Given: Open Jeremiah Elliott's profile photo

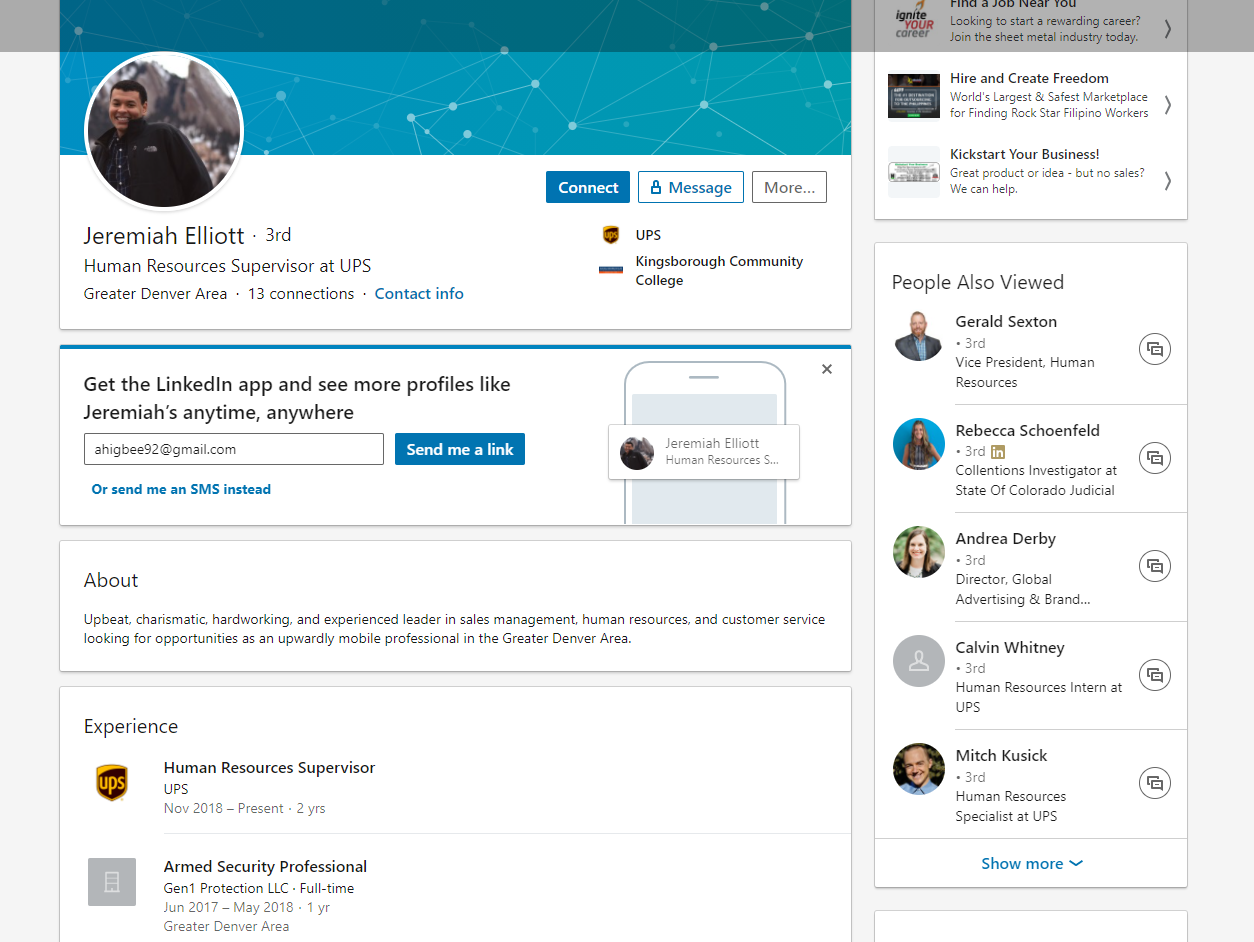Looking at the screenshot, I should 164,130.
